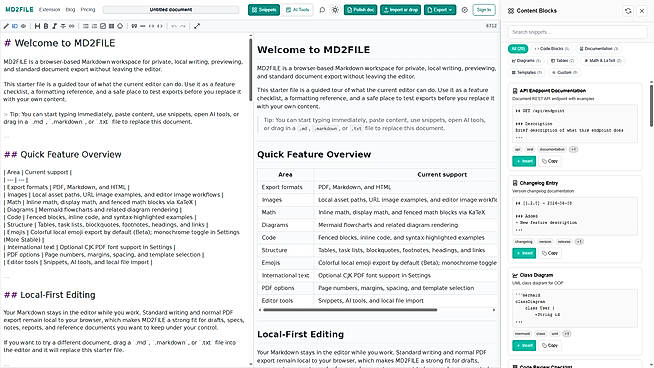Expand extra tags on Class Diagram

(566, 334)
